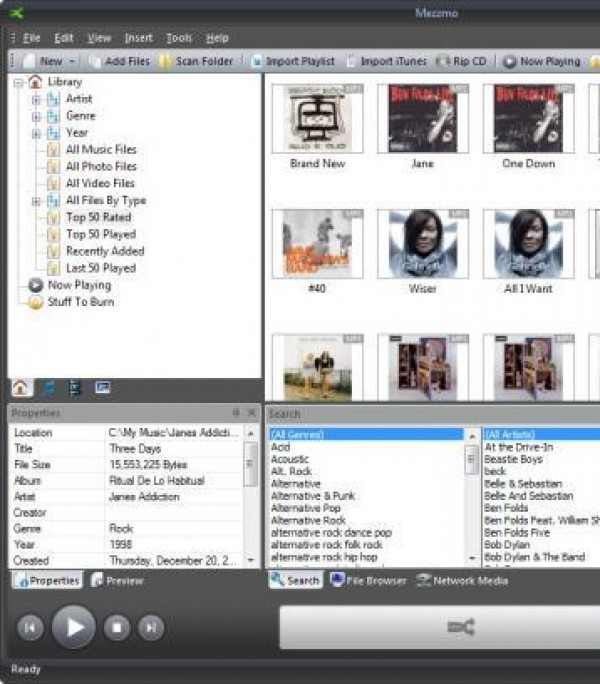Click Add Files toolbar button
Image resolution: width=600 pixels, height=684 pixels.
[119, 61]
